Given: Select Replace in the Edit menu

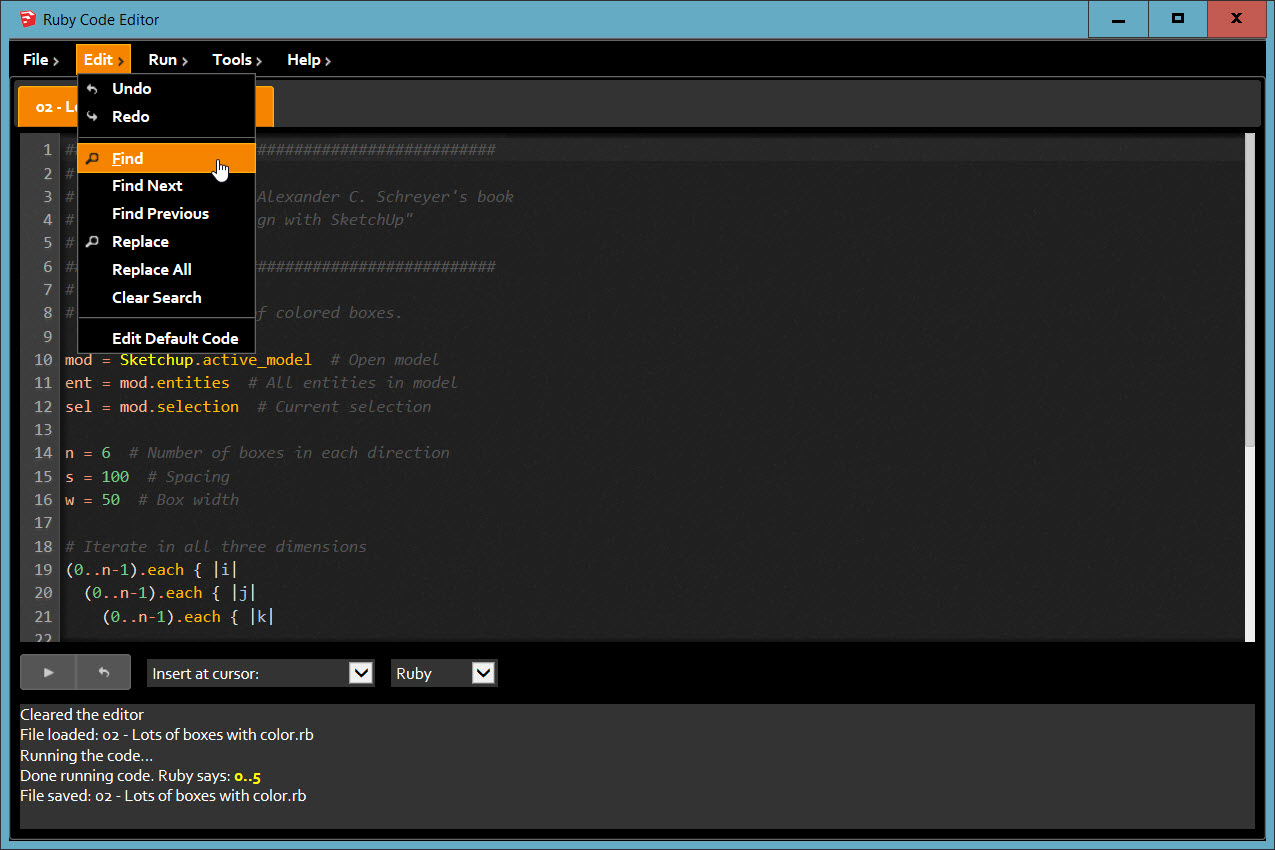Looking at the screenshot, I should click(140, 242).
